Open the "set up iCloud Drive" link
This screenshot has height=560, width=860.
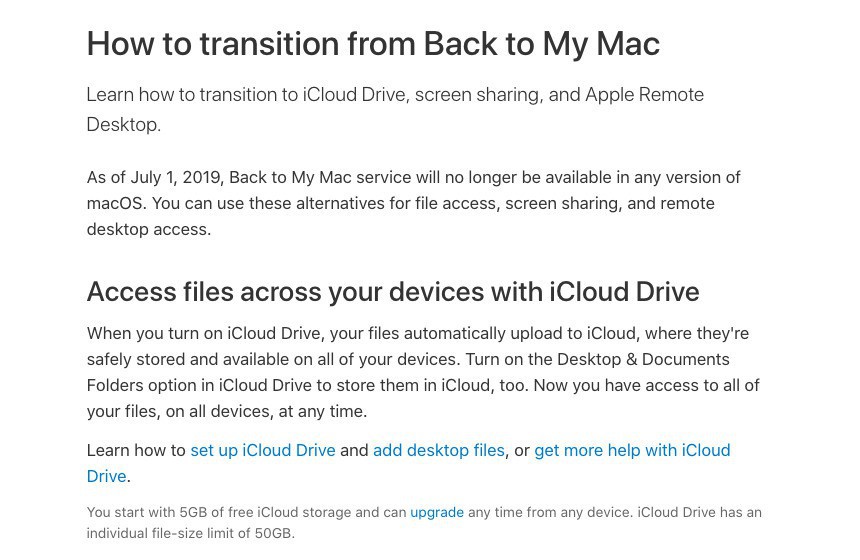[263, 451]
